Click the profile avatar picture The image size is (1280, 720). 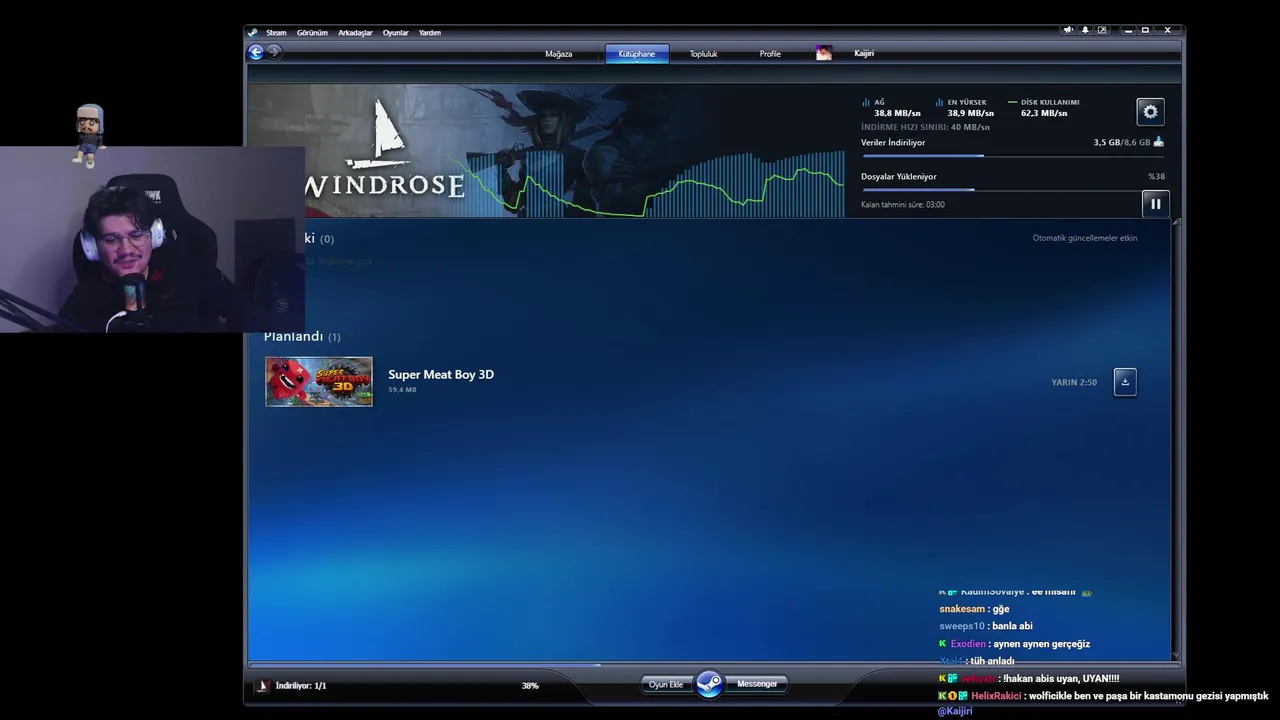pyautogui.click(x=824, y=53)
